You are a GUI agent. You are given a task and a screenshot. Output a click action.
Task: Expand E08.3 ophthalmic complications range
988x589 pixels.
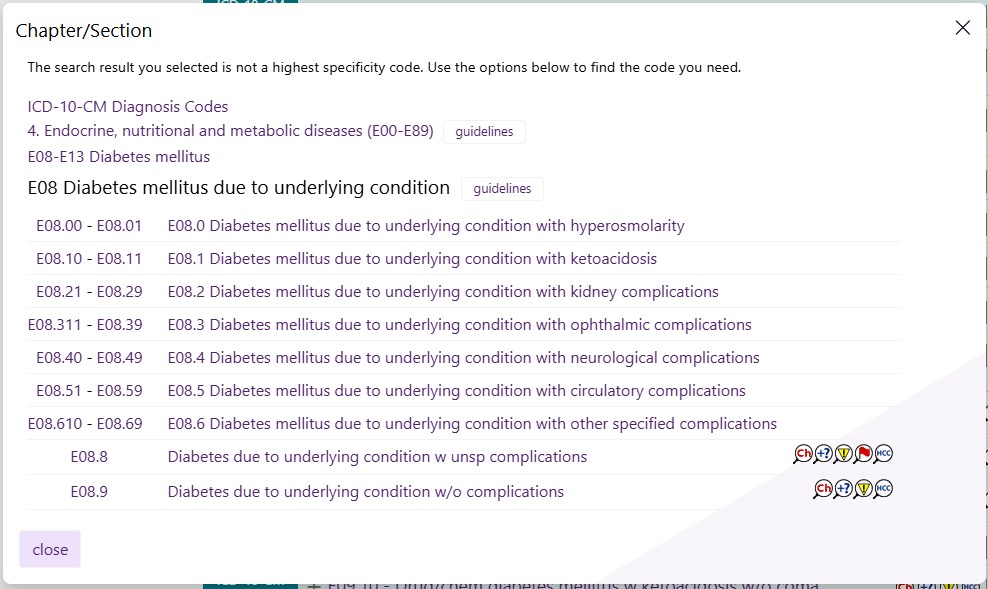pyautogui.click(x=459, y=324)
